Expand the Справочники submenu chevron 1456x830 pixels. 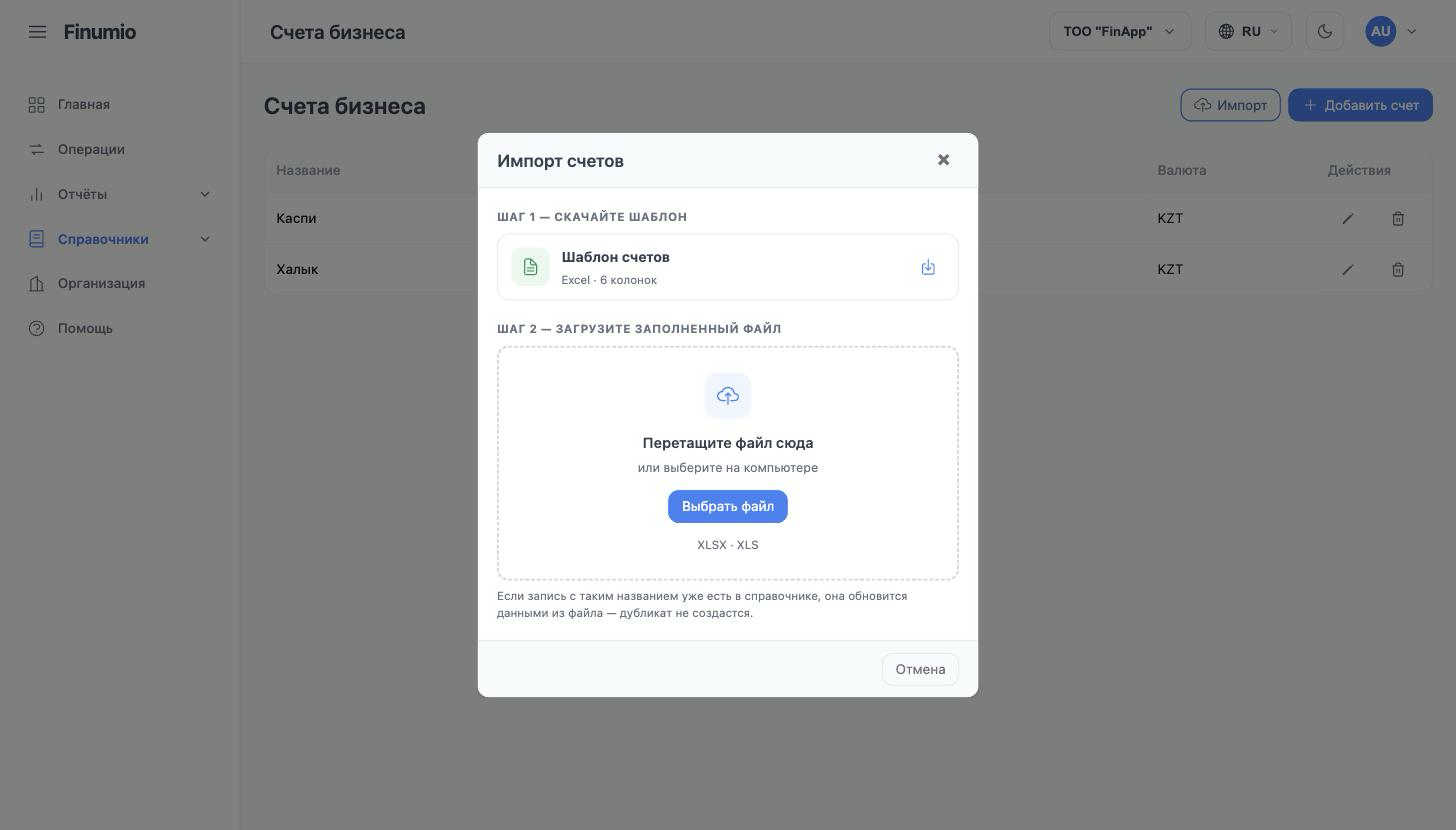click(x=205, y=239)
